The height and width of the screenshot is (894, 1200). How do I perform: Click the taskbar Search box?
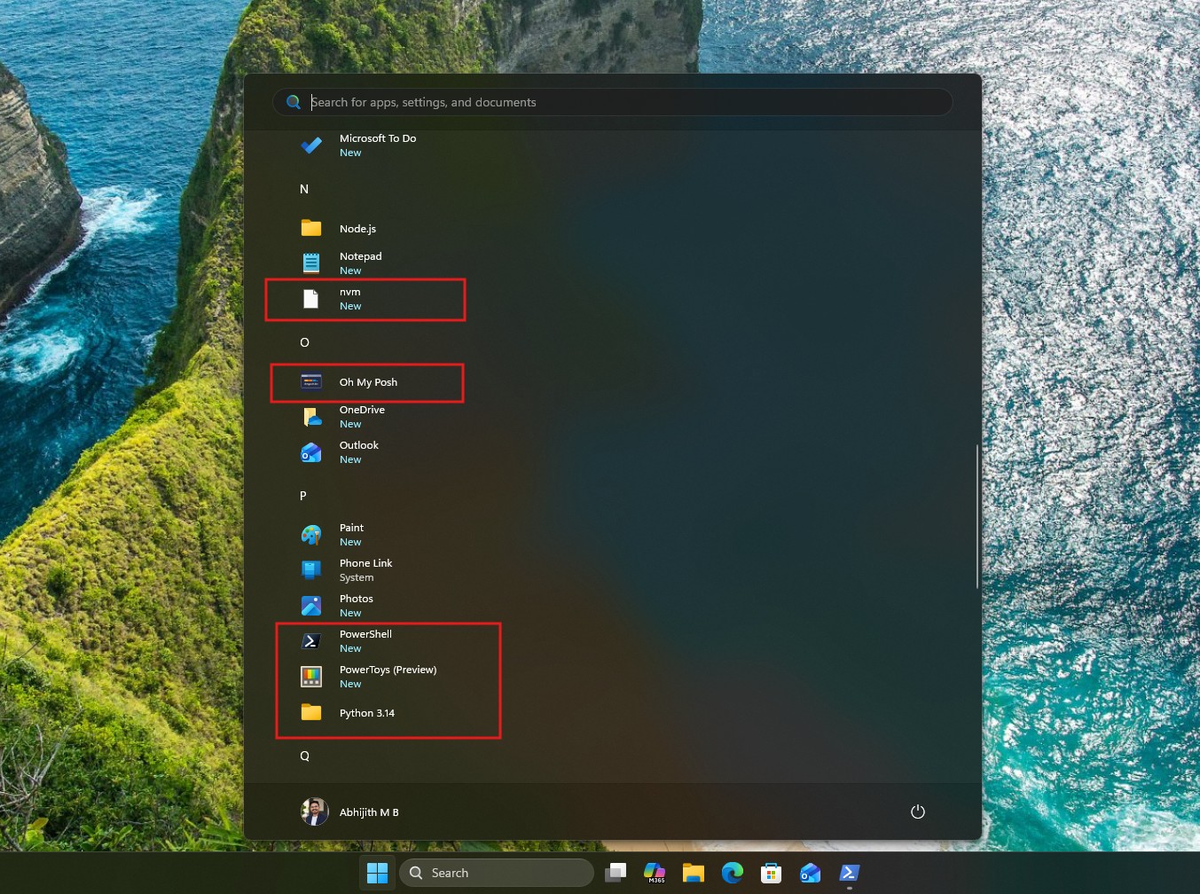[496, 873]
